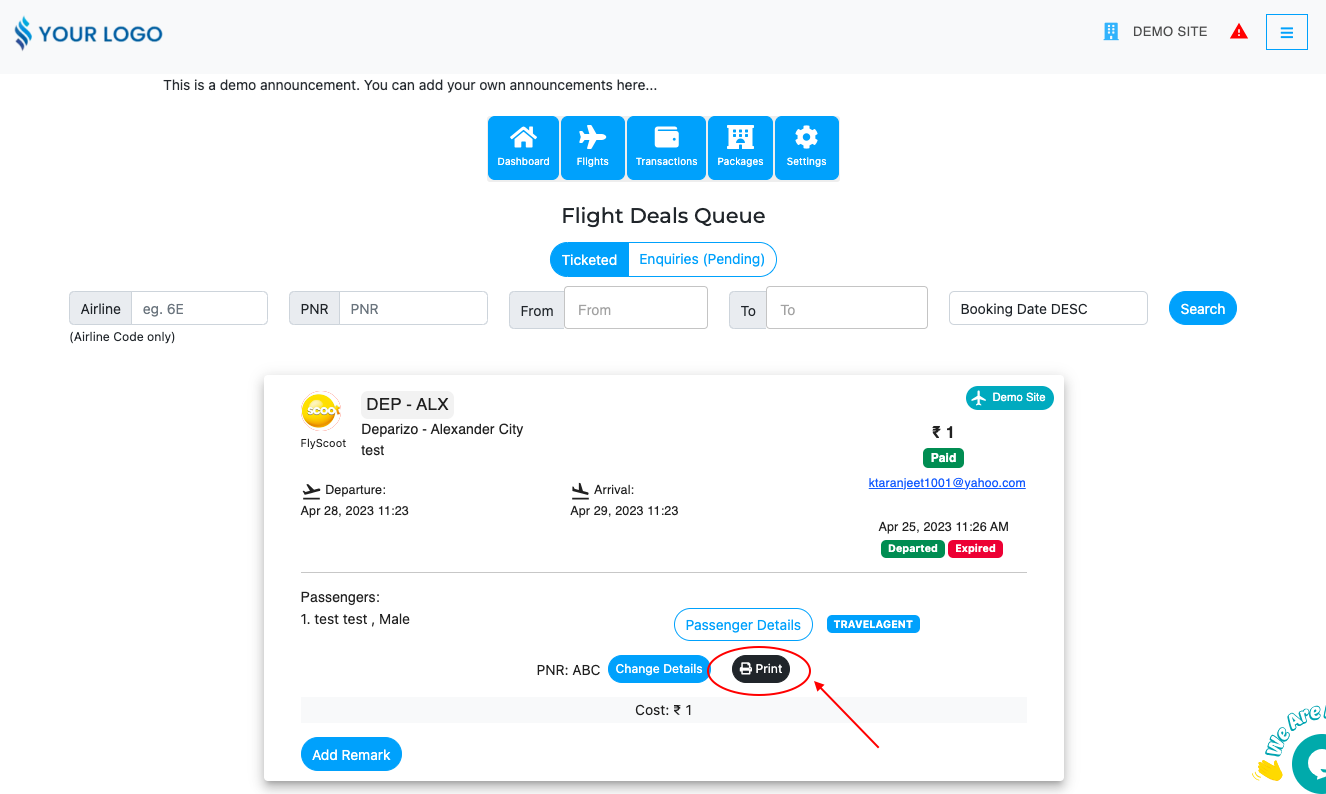Focus the PNR search input
The height and width of the screenshot is (794, 1326).
(412, 309)
